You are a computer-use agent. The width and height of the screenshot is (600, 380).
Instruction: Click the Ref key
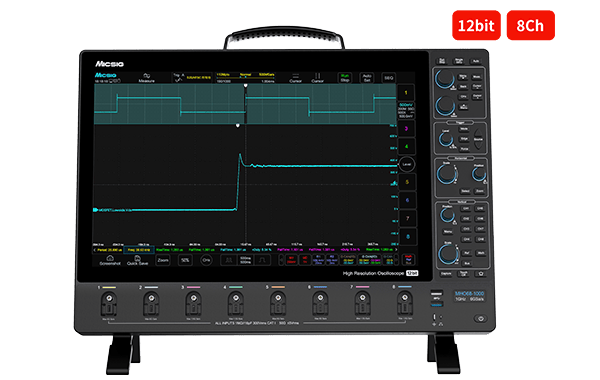click(x=467, y=253)
